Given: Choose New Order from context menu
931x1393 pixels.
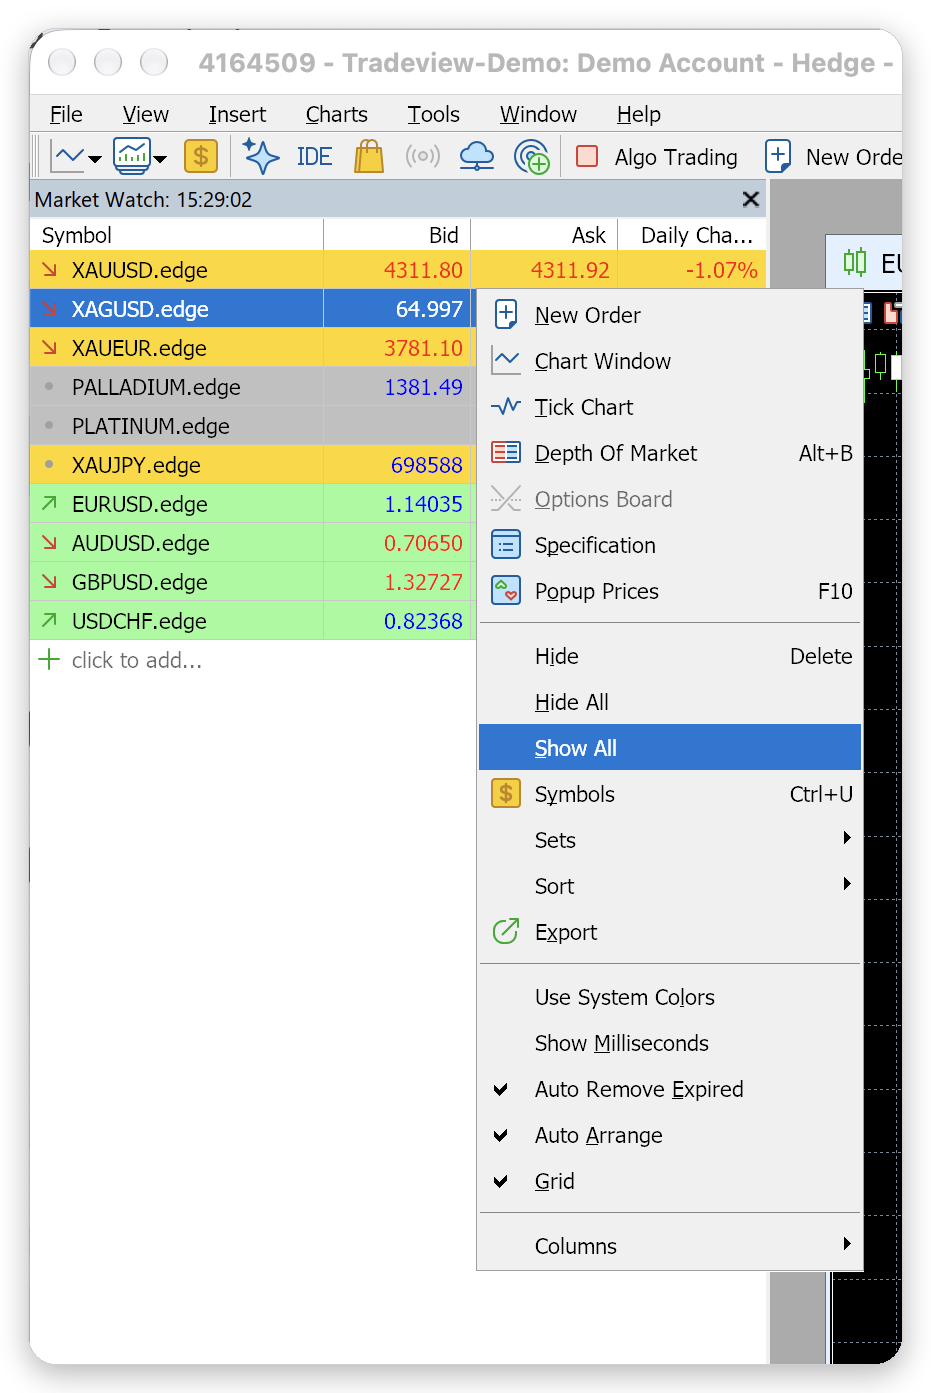Looking at the screenshot, I should tap(670, 315).
